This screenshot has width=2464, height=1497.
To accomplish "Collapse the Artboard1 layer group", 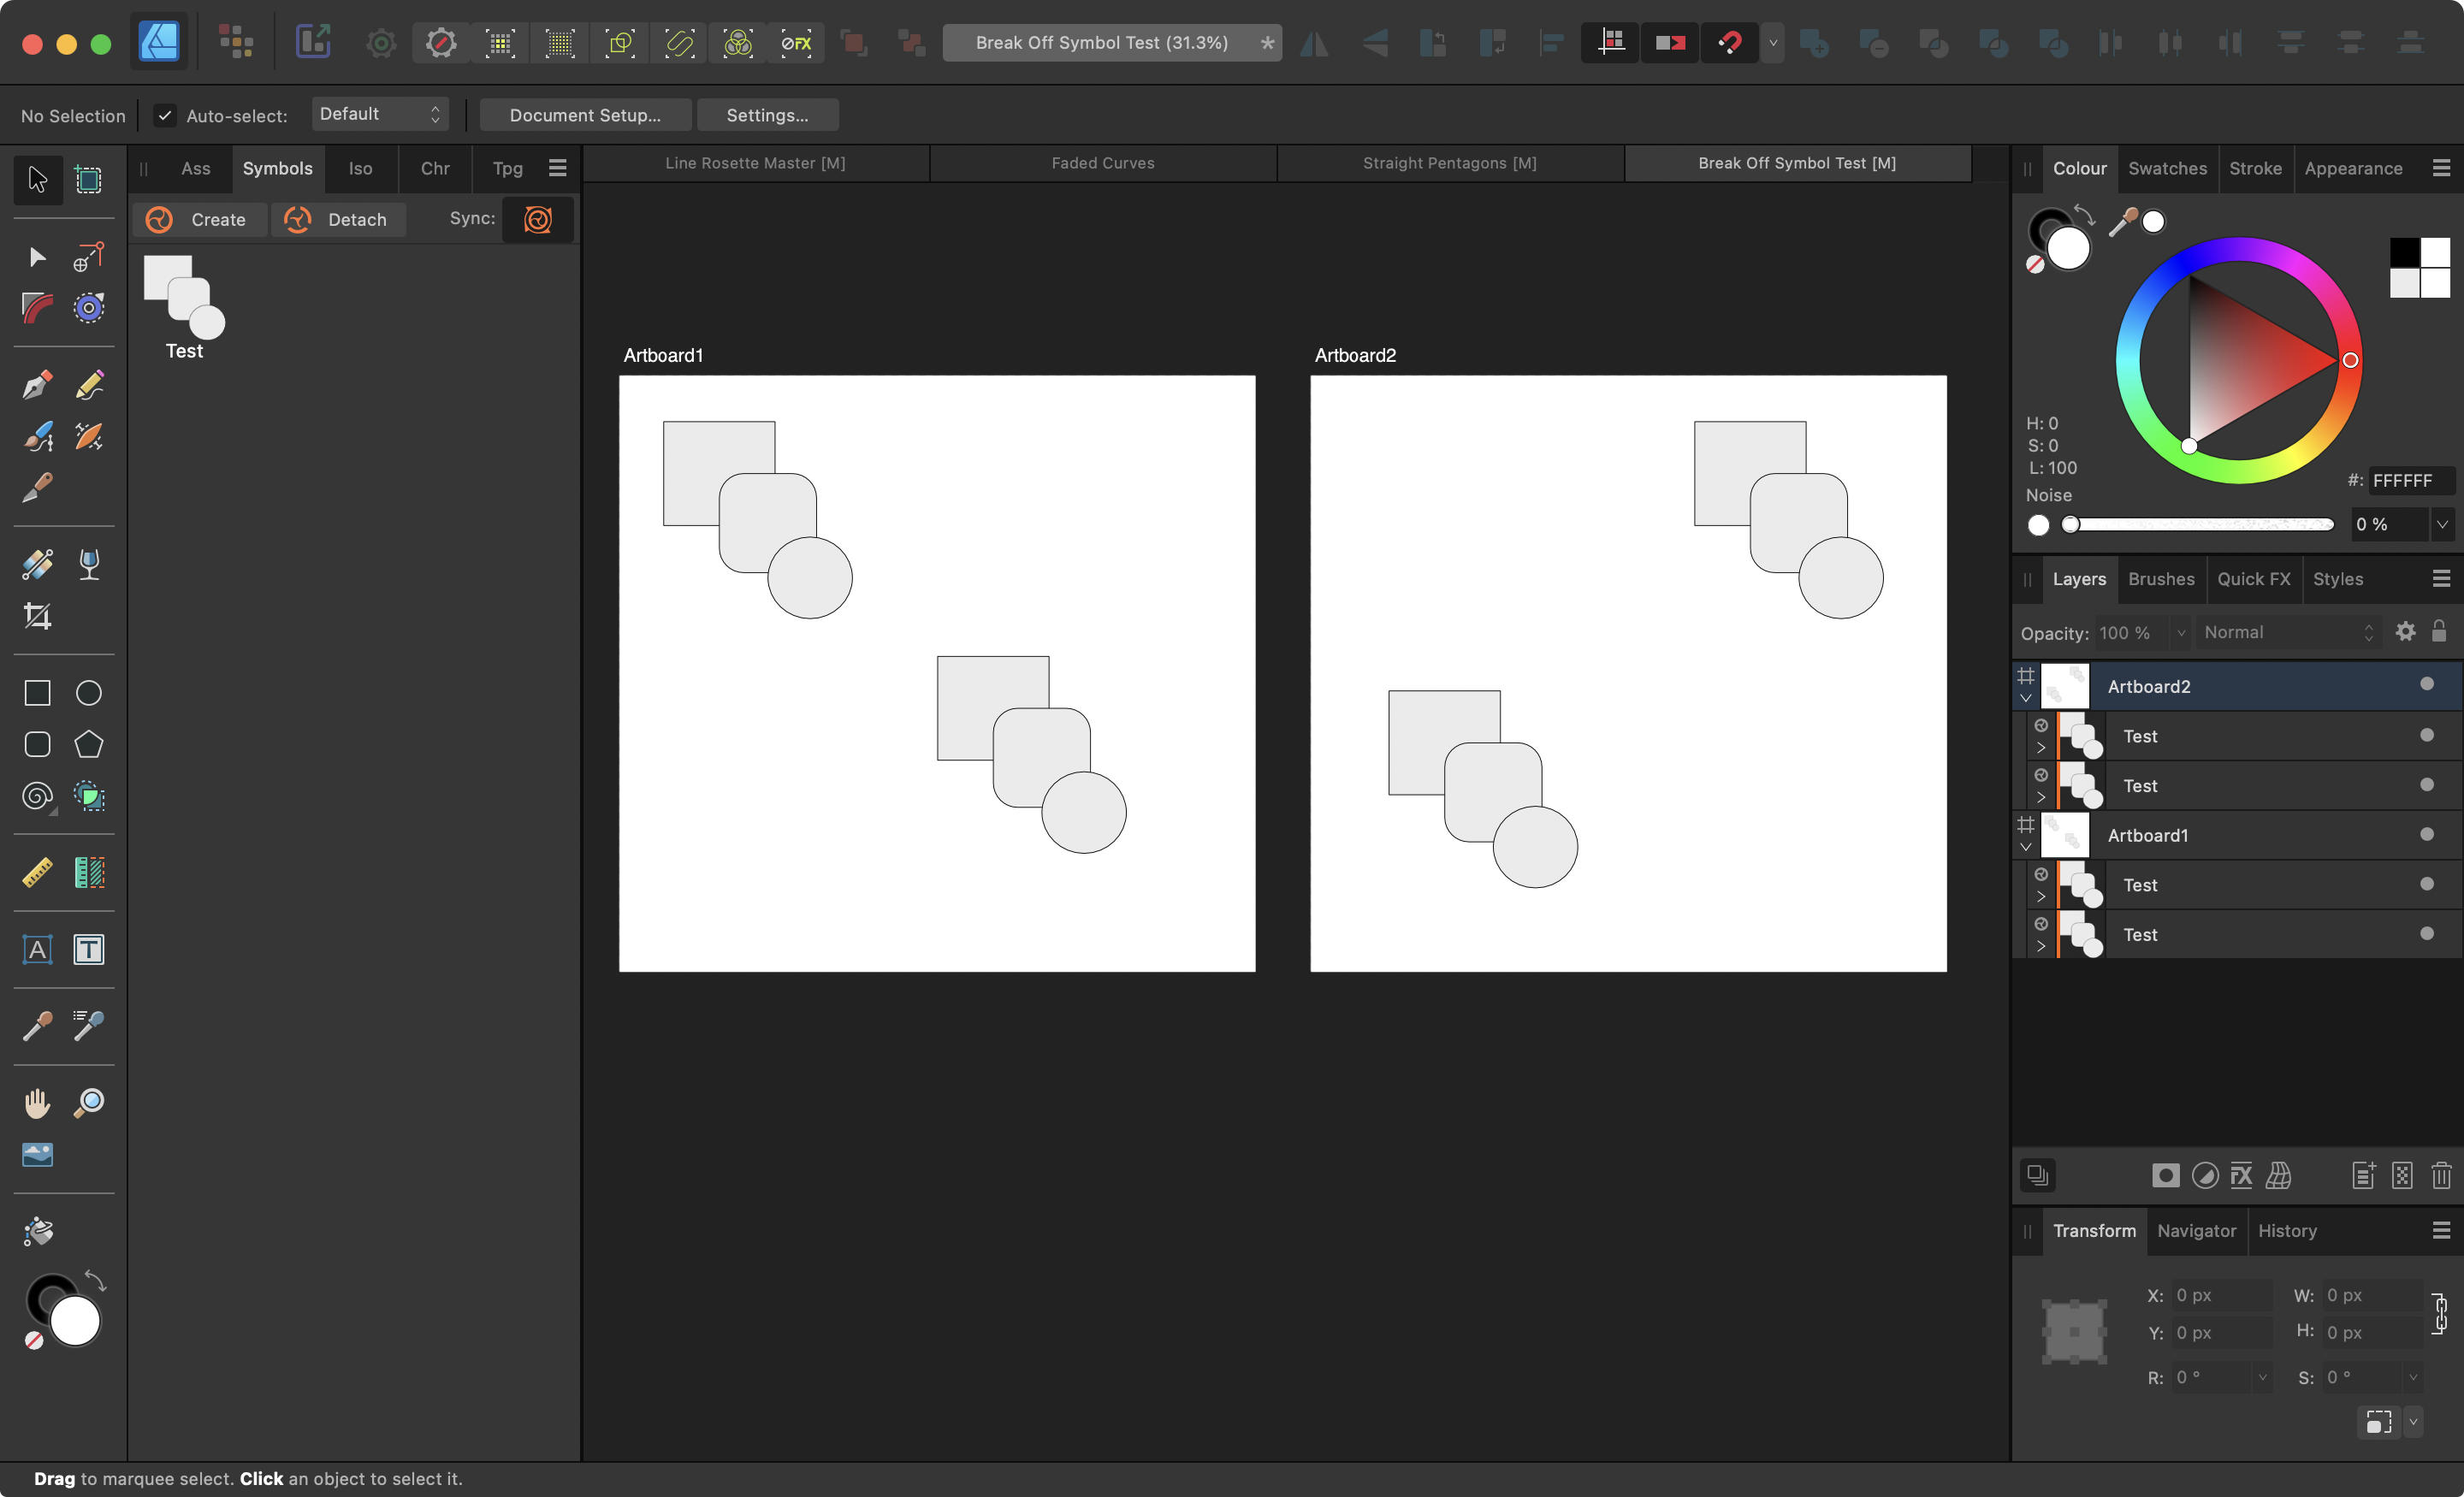I will pos(2025,847).
